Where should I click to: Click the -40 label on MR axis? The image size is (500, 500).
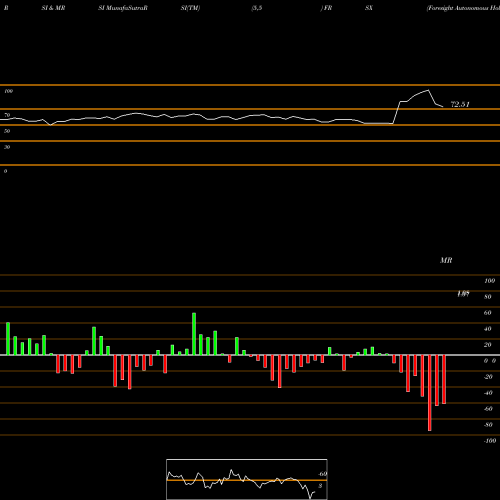pos(488,393)
